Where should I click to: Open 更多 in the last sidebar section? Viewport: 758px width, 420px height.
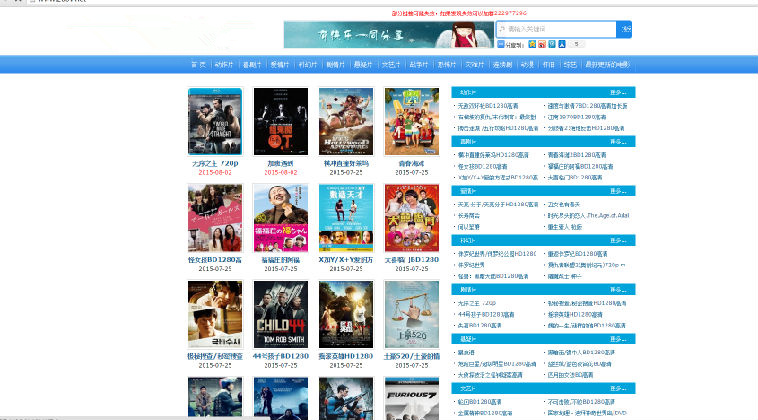(x=618, y=388)
